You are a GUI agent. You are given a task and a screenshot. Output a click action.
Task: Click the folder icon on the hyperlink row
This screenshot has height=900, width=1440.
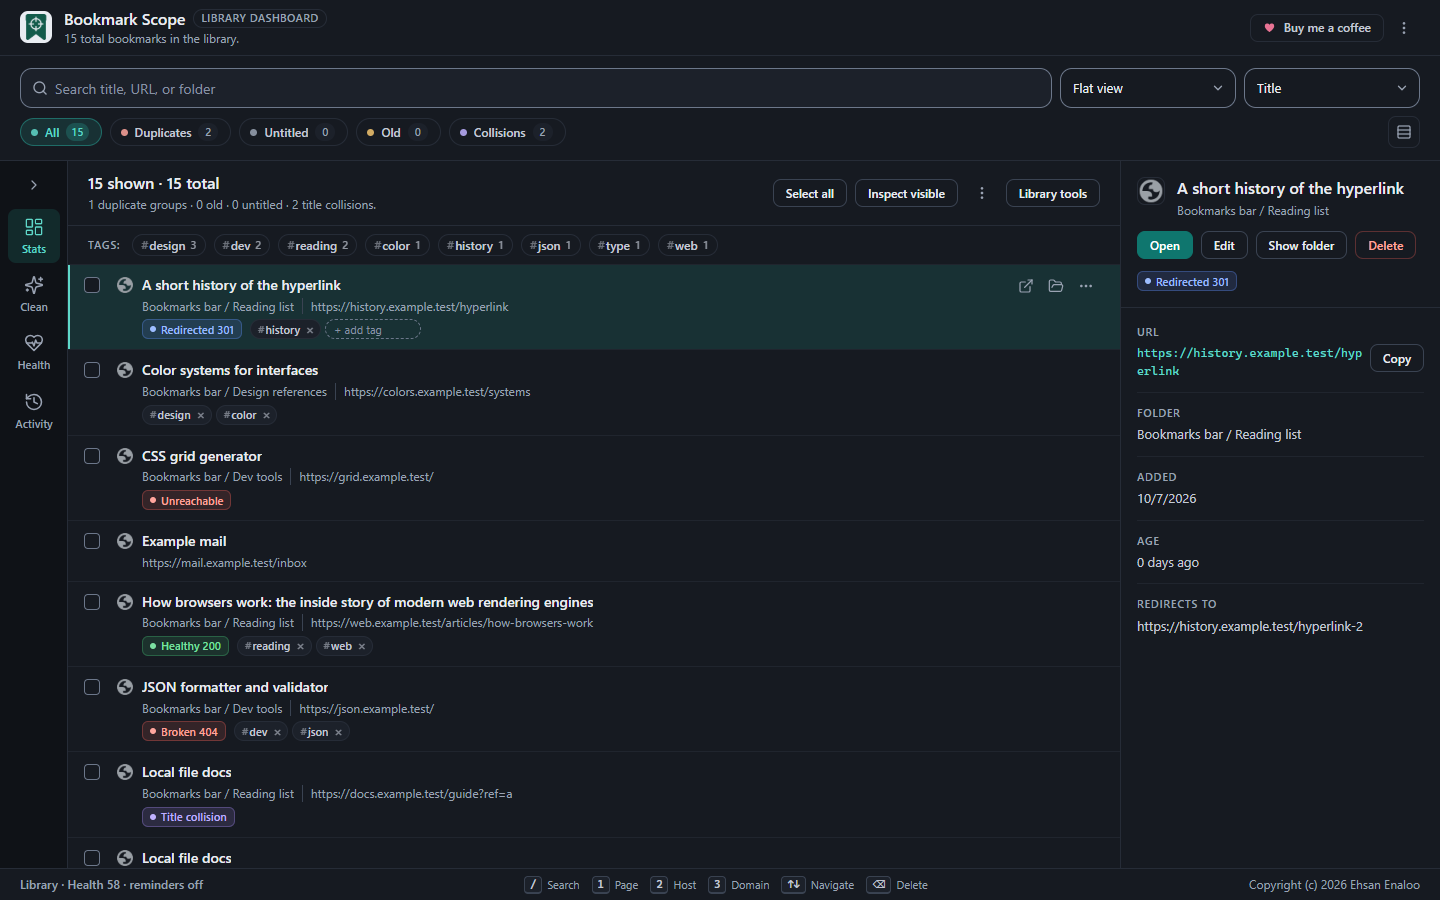pyautogui.click(x=1056, y=286)
